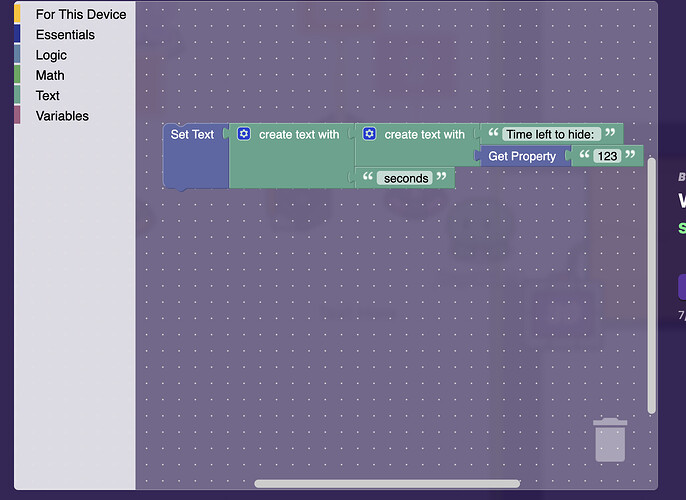Image resolution: width=686 pixels, height=500 pixels.
Task: Click the trash can icon
Action: pyautogui.click(x=610, y=440)
